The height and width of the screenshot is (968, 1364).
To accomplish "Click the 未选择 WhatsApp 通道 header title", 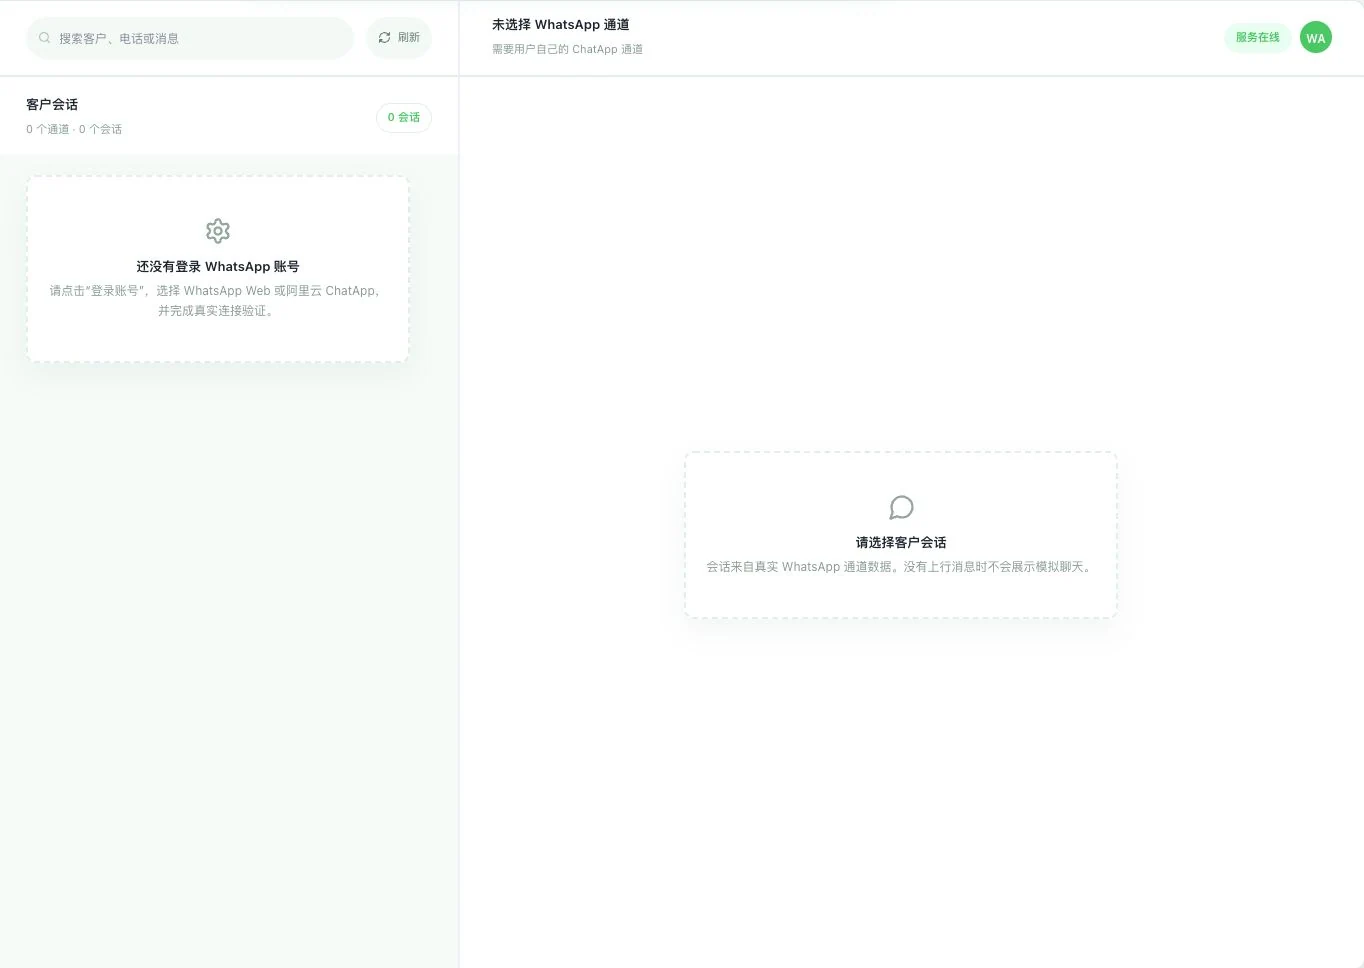I will click(560, 25).
